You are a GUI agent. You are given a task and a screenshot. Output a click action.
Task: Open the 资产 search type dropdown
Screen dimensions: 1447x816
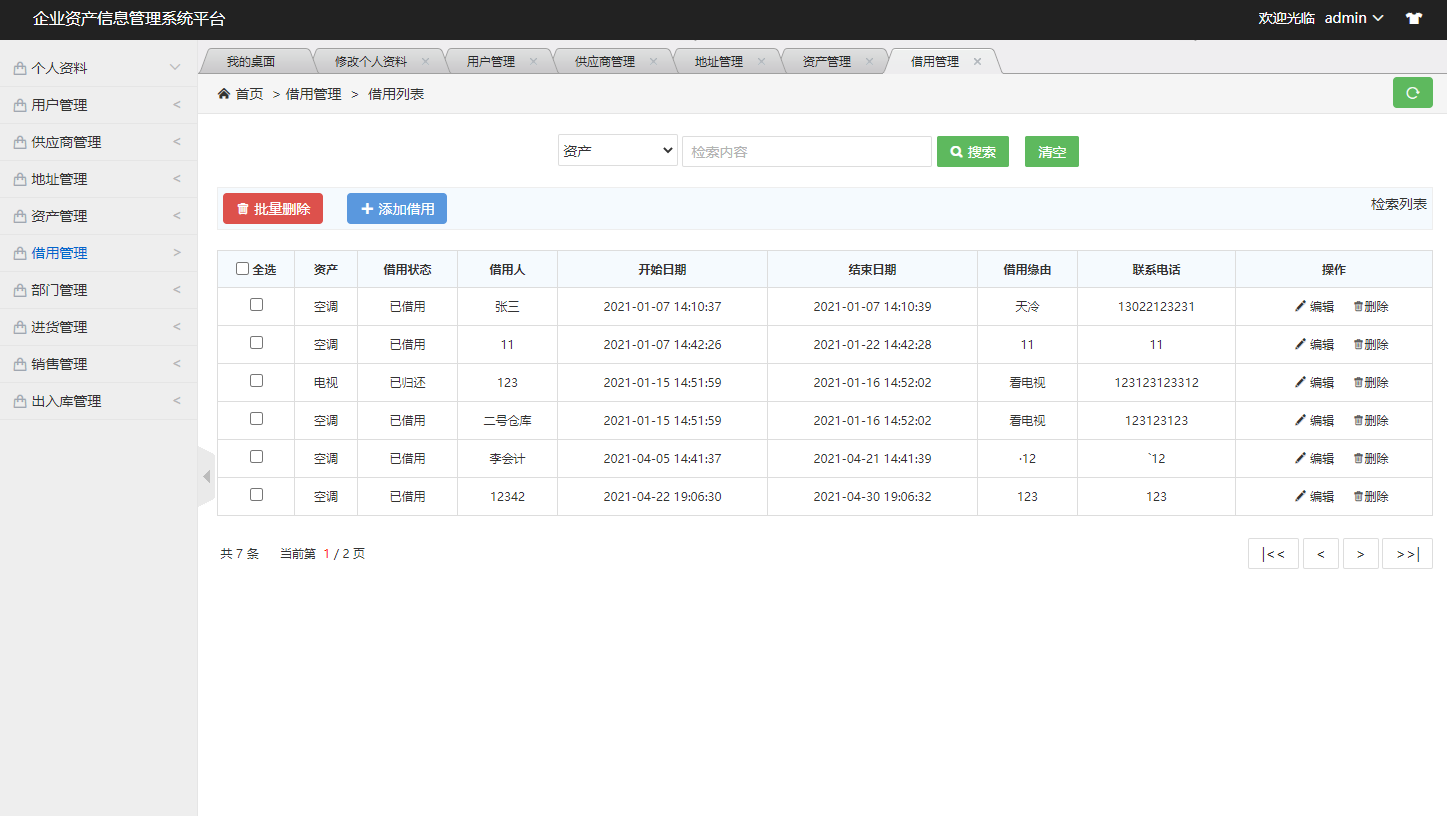click(x=617, y=151)
